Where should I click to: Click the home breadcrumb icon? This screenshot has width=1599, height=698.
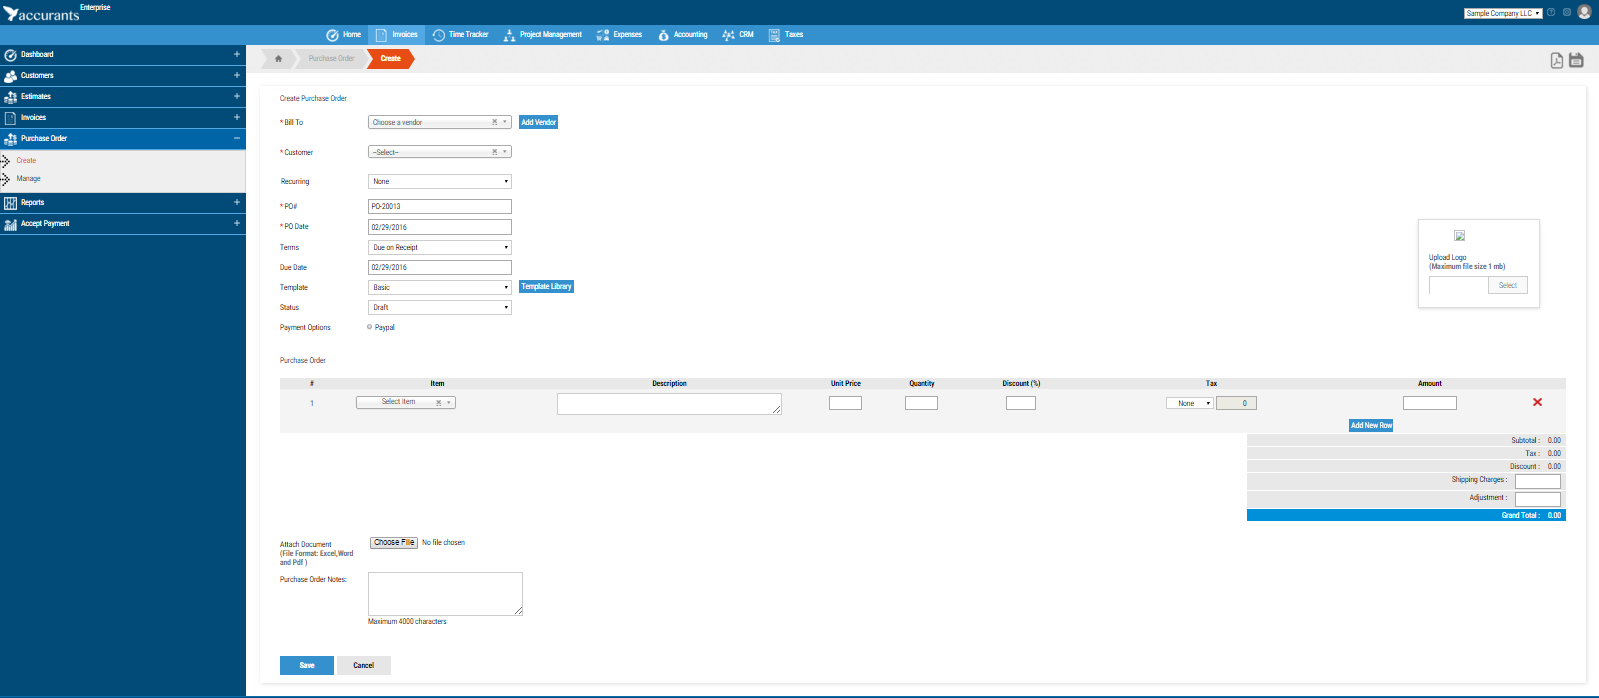(x=278, y=58)
